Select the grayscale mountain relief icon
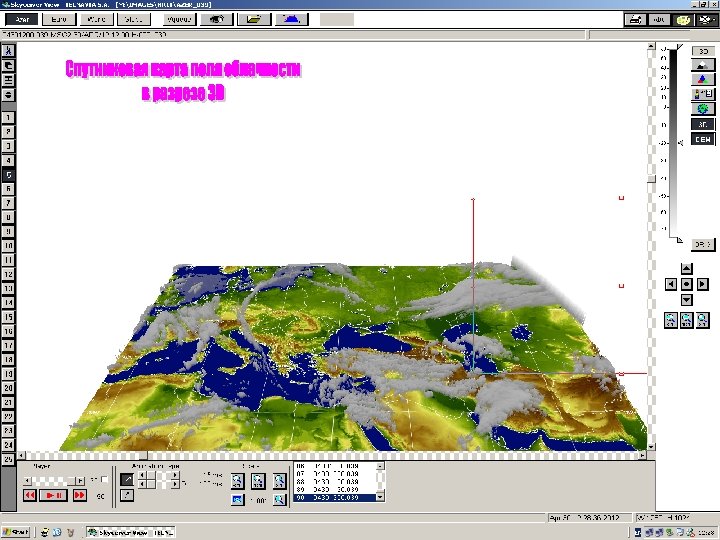This screenshot has width=720, height=540. (x=703, y=65)
